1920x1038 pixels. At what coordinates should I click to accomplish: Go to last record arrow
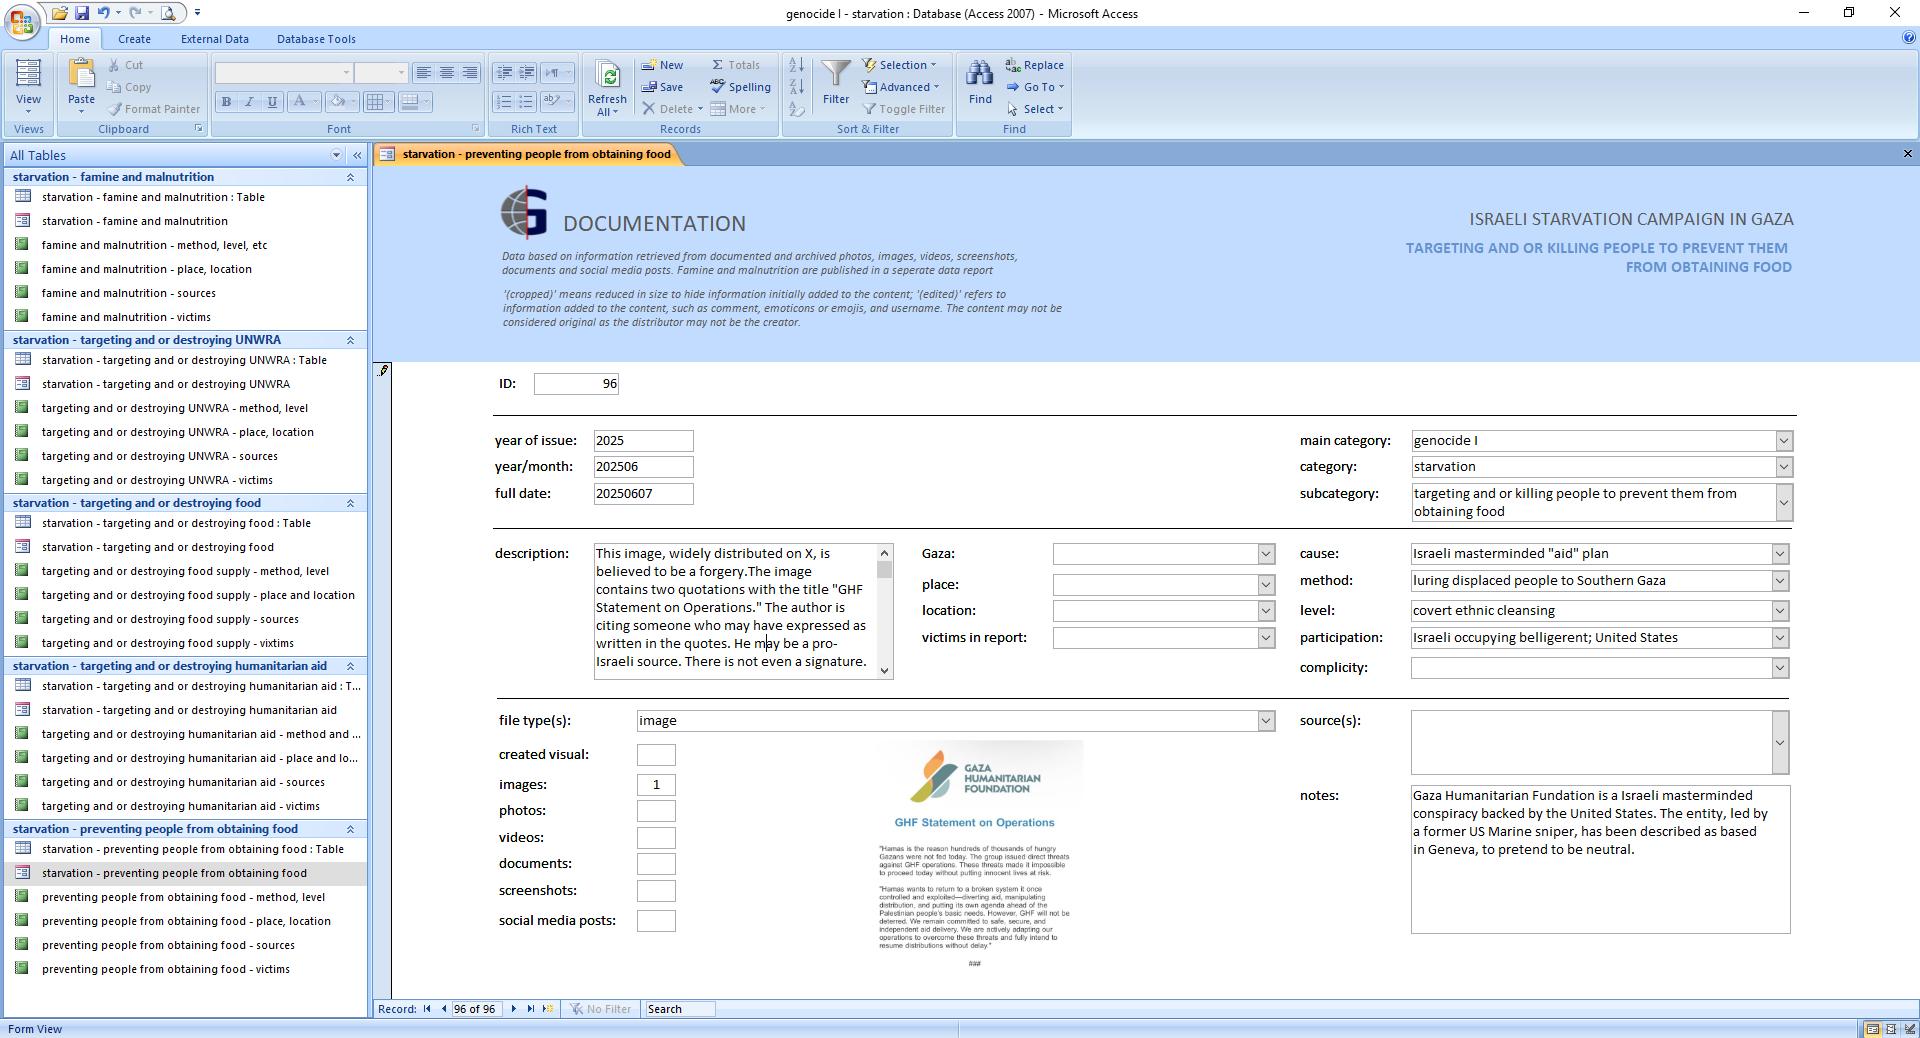tap(530, 1009)
